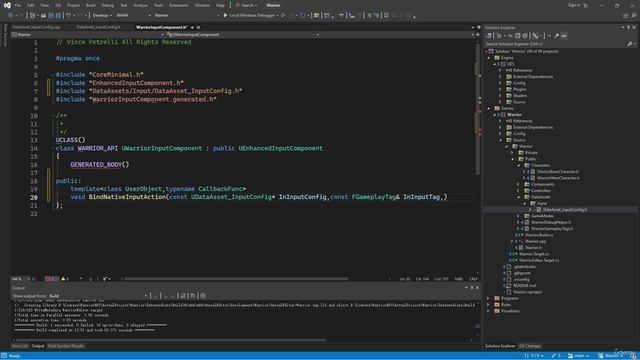Click the editor horizontal scrollbar
Screen dimensions: 640x360
[x=236, y=279]
